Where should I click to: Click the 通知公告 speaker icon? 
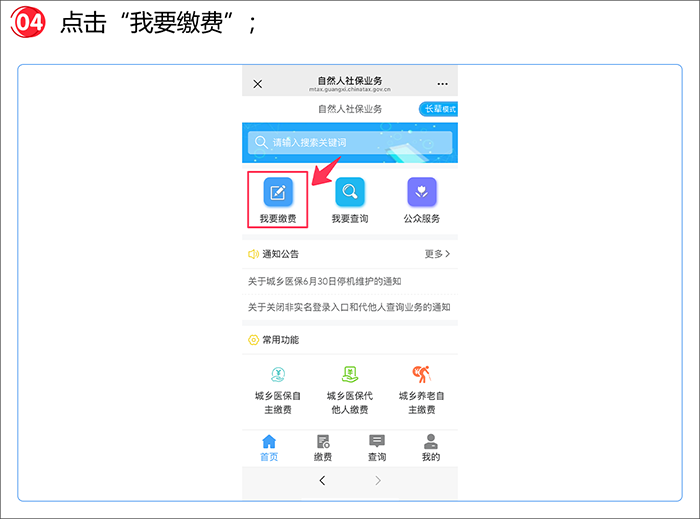[x=253, y=254]
